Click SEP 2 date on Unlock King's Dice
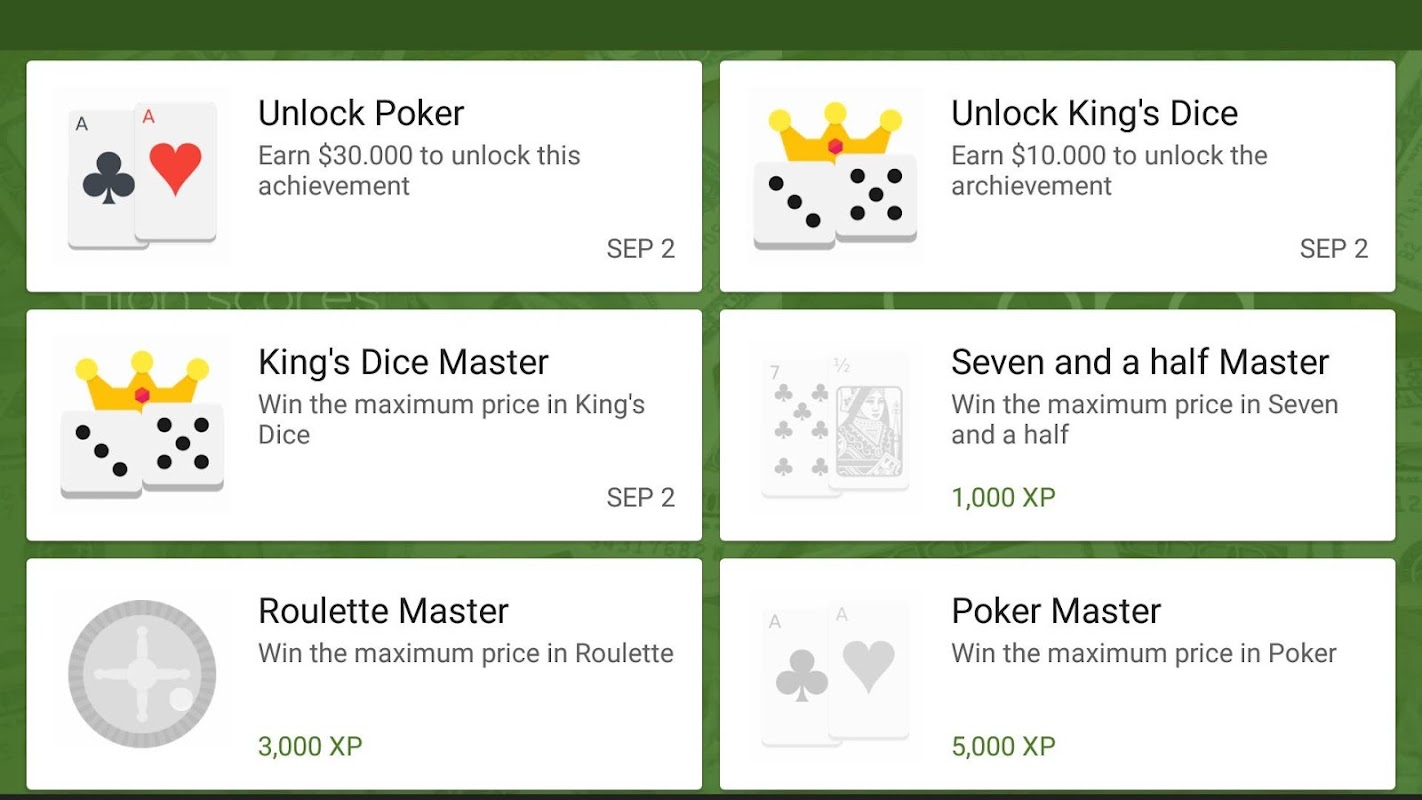The height and width of the screenshot is (800, 1422). tap(1333, 249)
